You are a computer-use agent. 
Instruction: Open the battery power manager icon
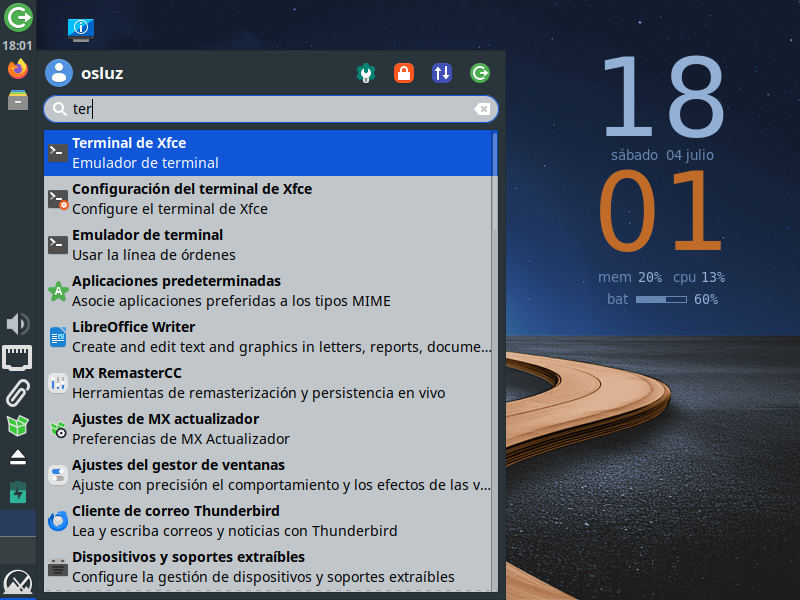click(18, 492)
